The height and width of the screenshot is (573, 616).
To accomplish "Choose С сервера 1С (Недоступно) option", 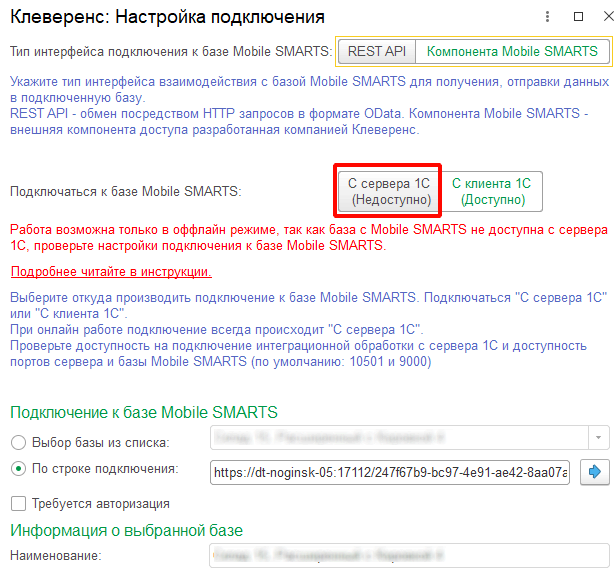I will 389,191.
